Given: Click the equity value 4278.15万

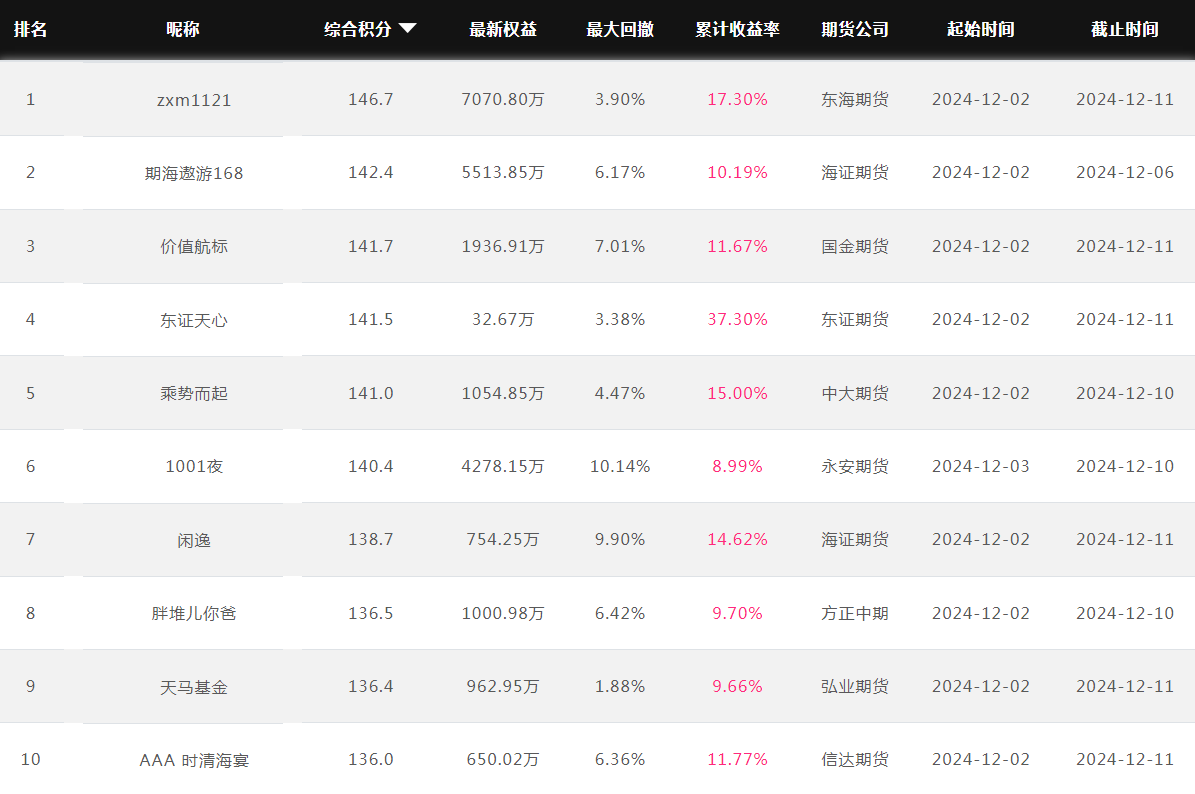Looking at the screenshot, I should coord(503,466).
